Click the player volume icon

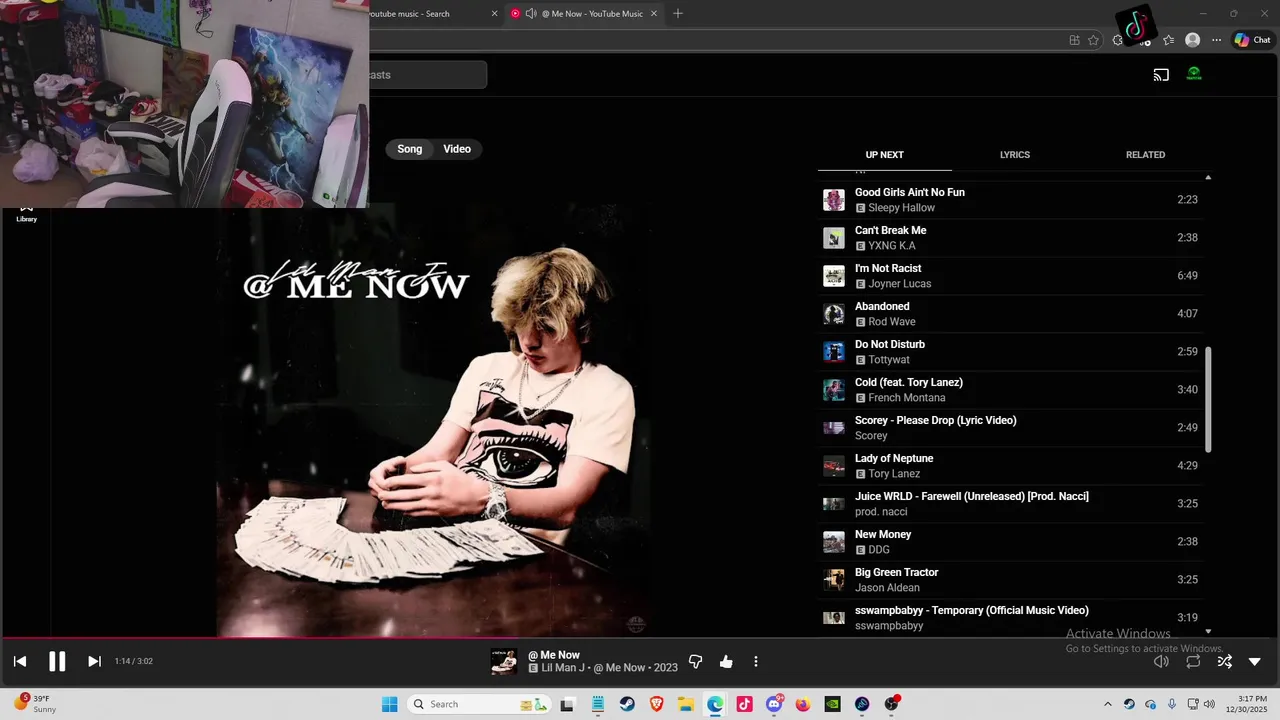[1161, 661]
